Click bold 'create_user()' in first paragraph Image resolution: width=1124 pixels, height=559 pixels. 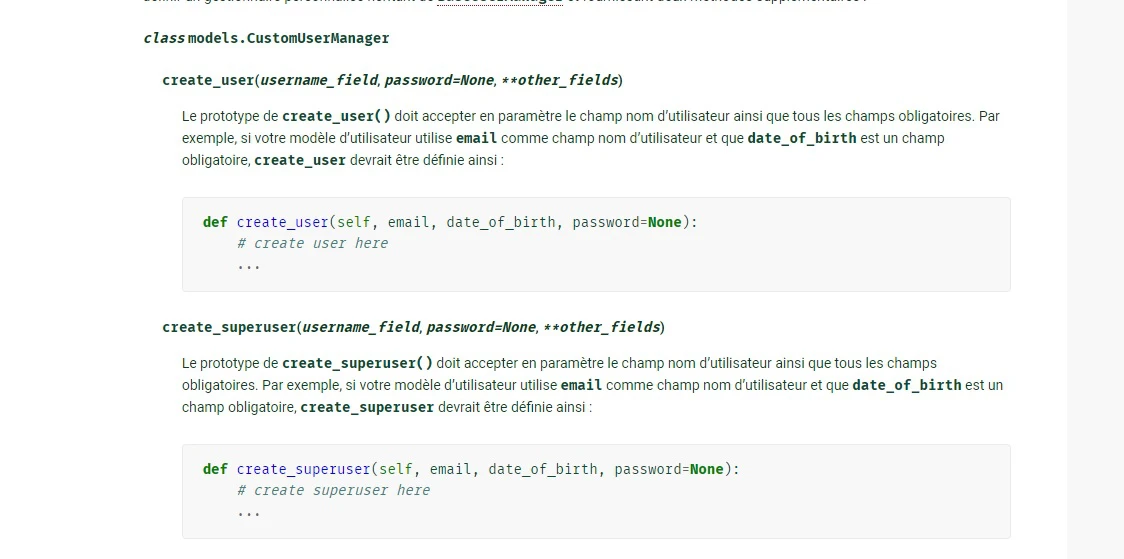point(336,116)
